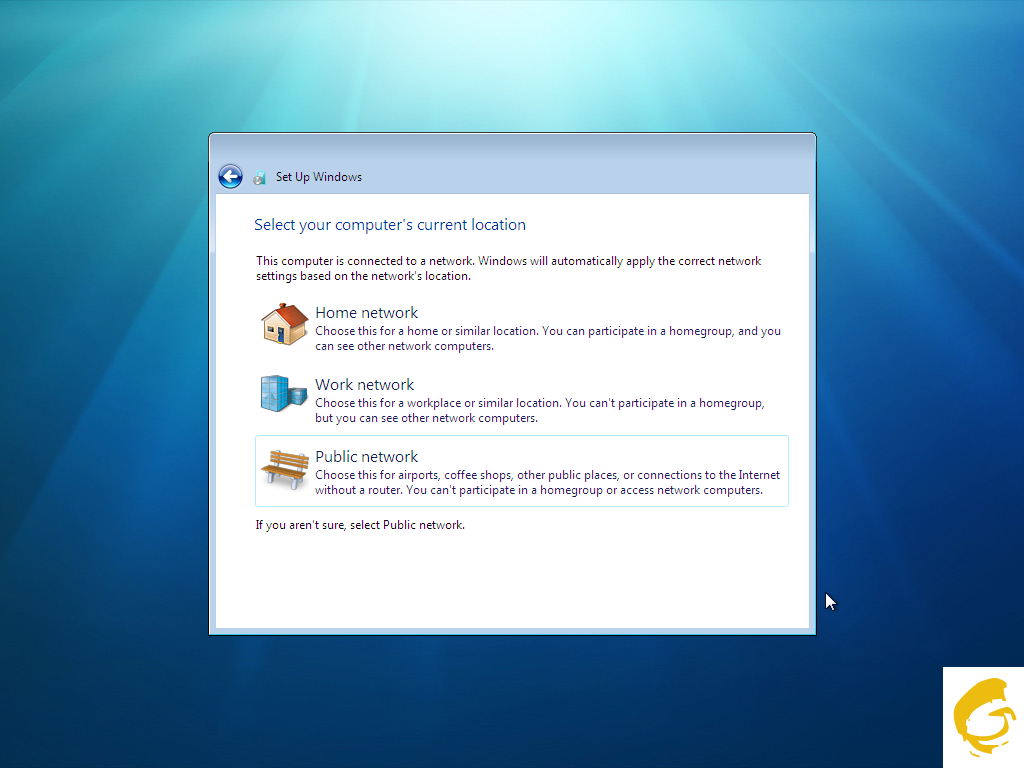Click the 'If you aren't sure' hint text
The image size is (1024, 768).
(360, 525)
